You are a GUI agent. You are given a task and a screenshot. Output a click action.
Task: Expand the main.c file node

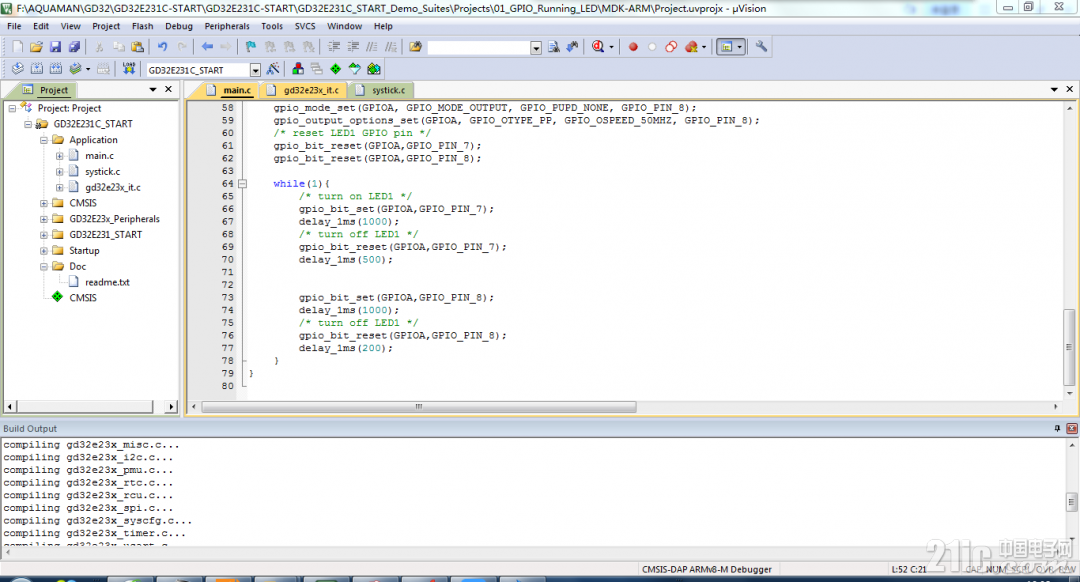[59, 156]
